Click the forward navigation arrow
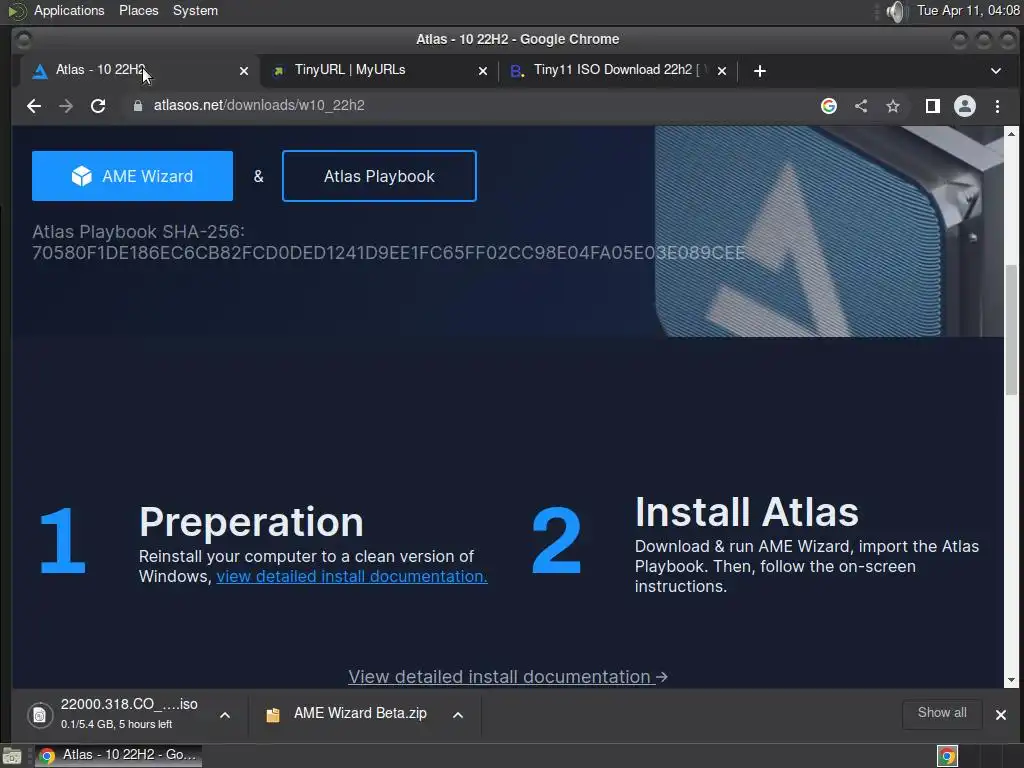The image size is (1024, 768). pyautogui.click(x=66, y=106)
